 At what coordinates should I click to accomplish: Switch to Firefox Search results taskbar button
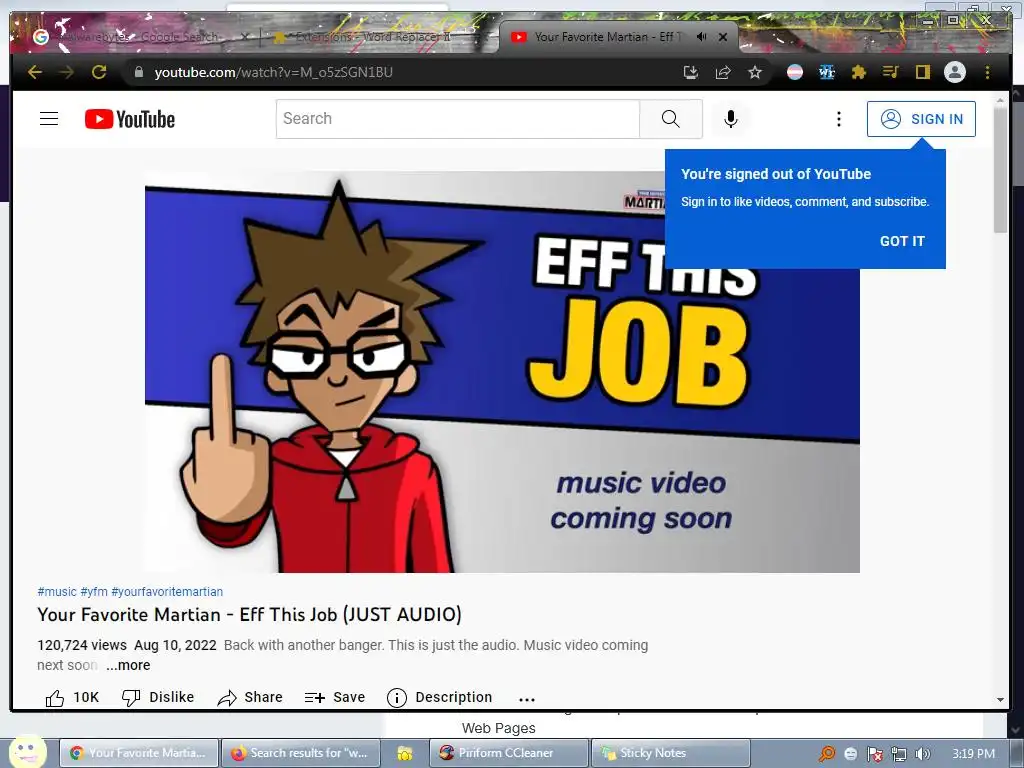[x=301, y=753]
